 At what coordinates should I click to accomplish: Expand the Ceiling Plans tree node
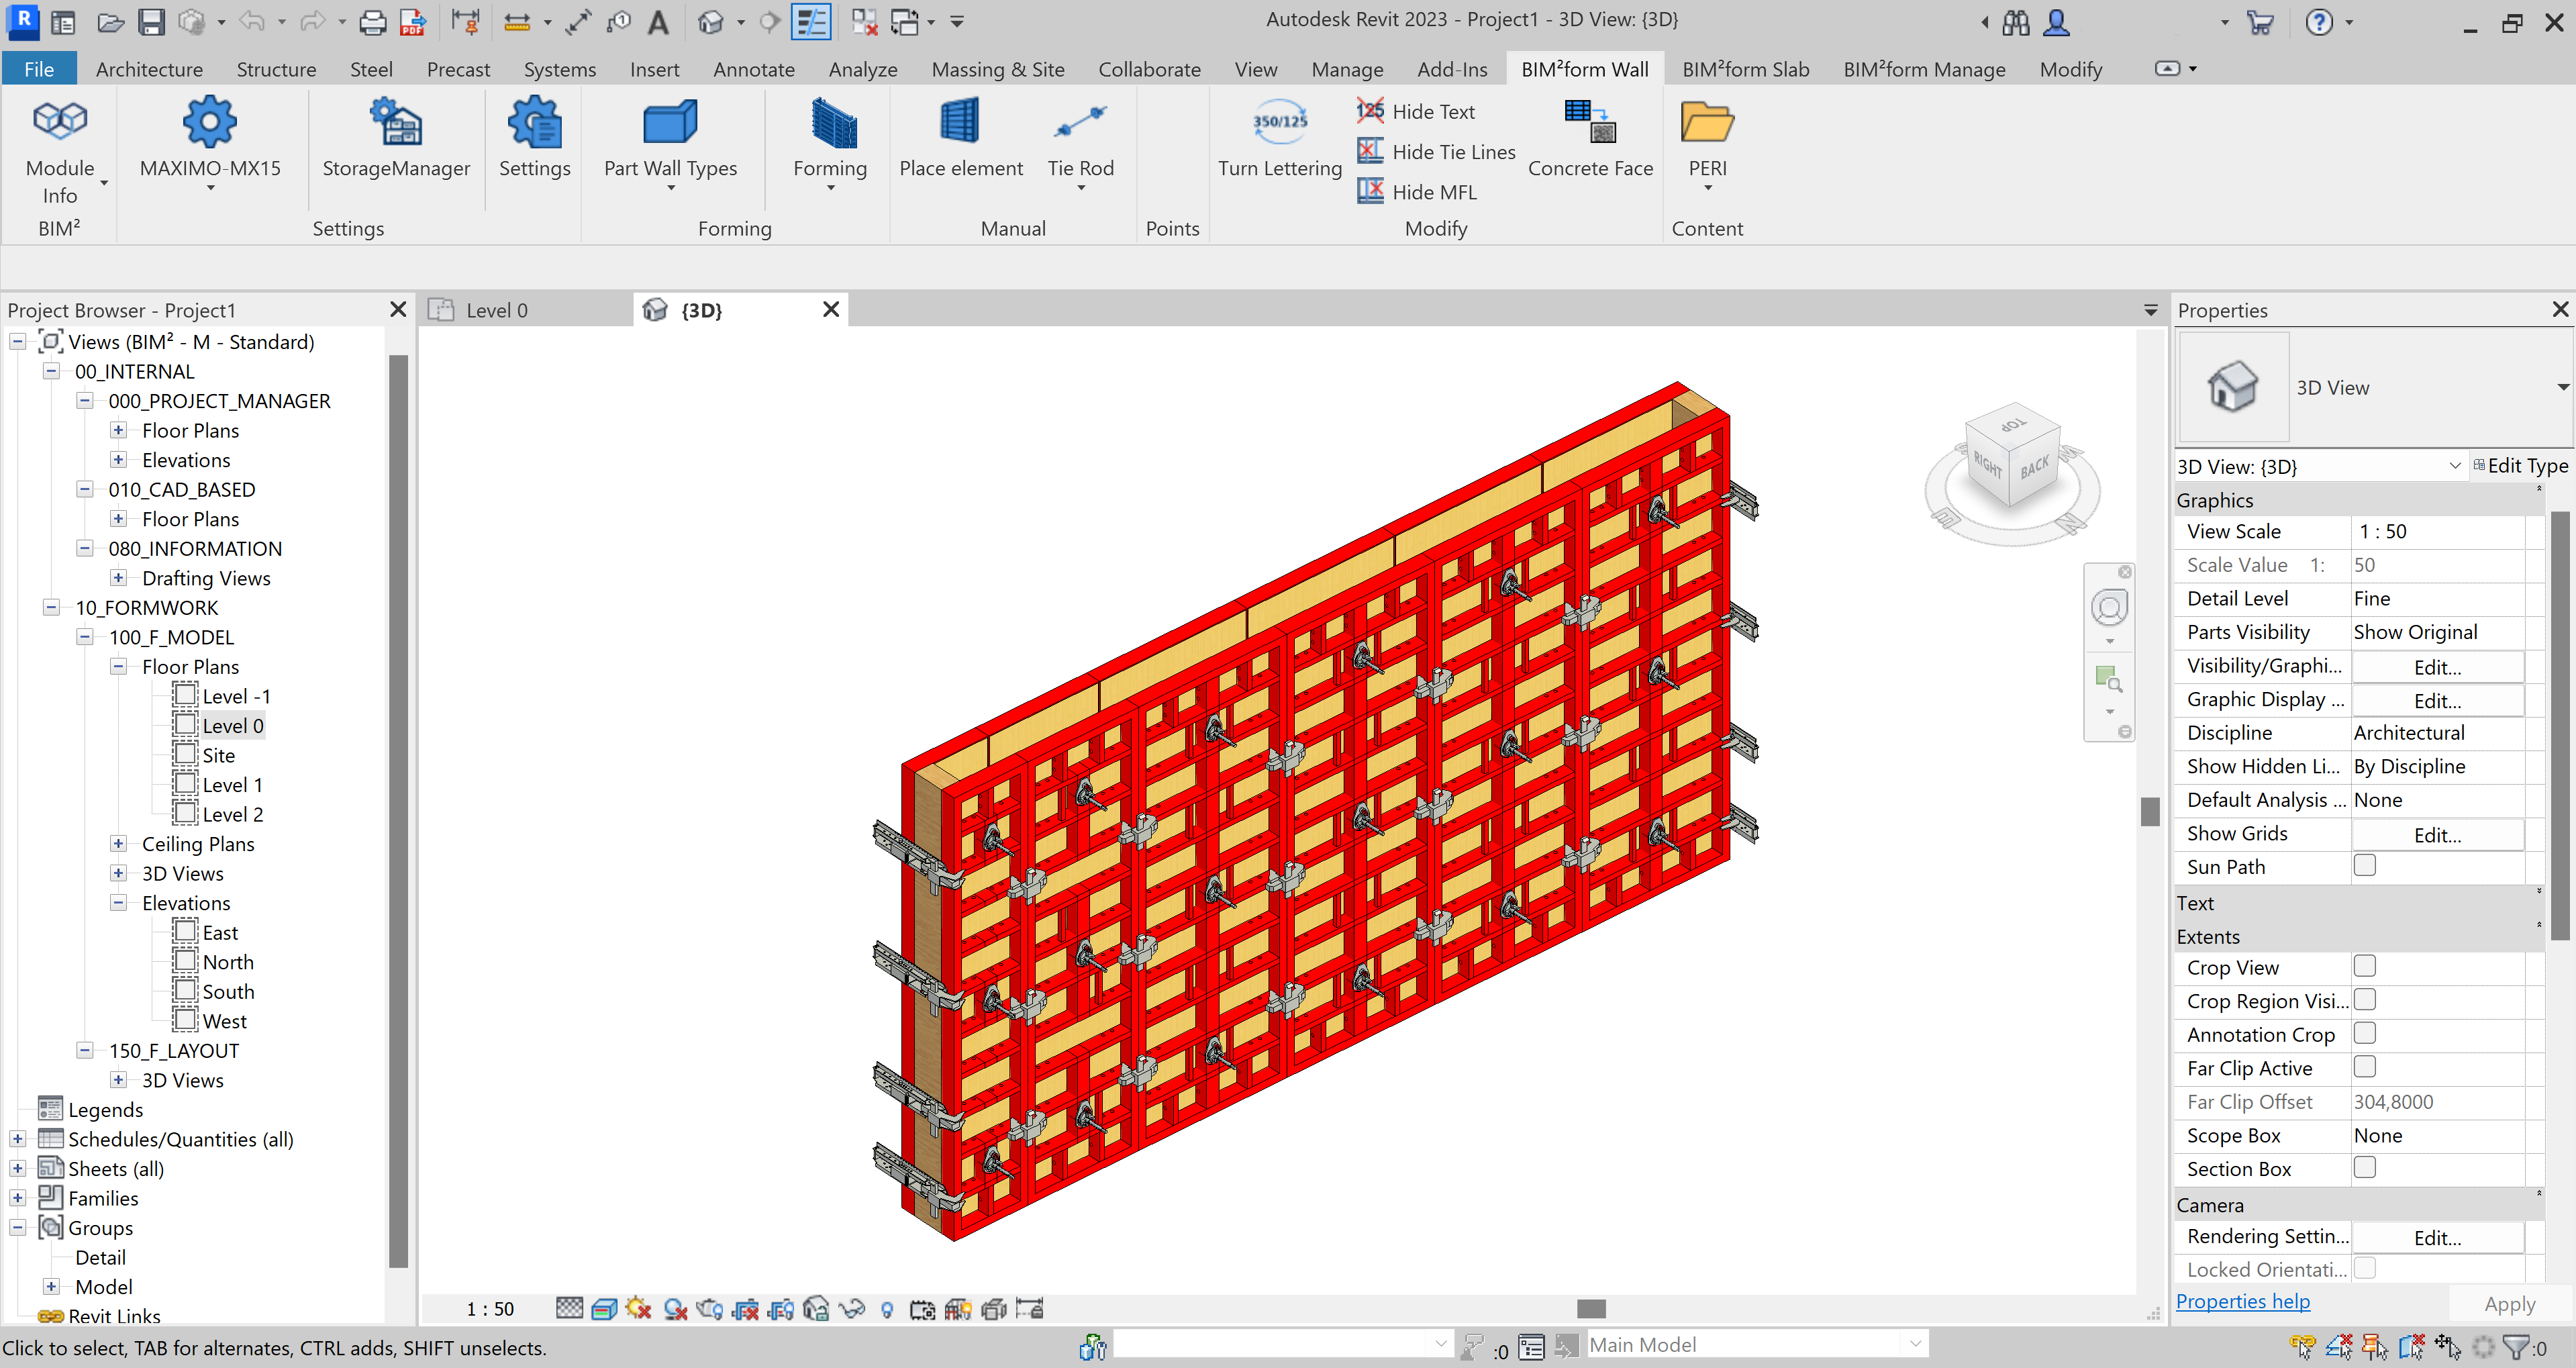(118, 843)
